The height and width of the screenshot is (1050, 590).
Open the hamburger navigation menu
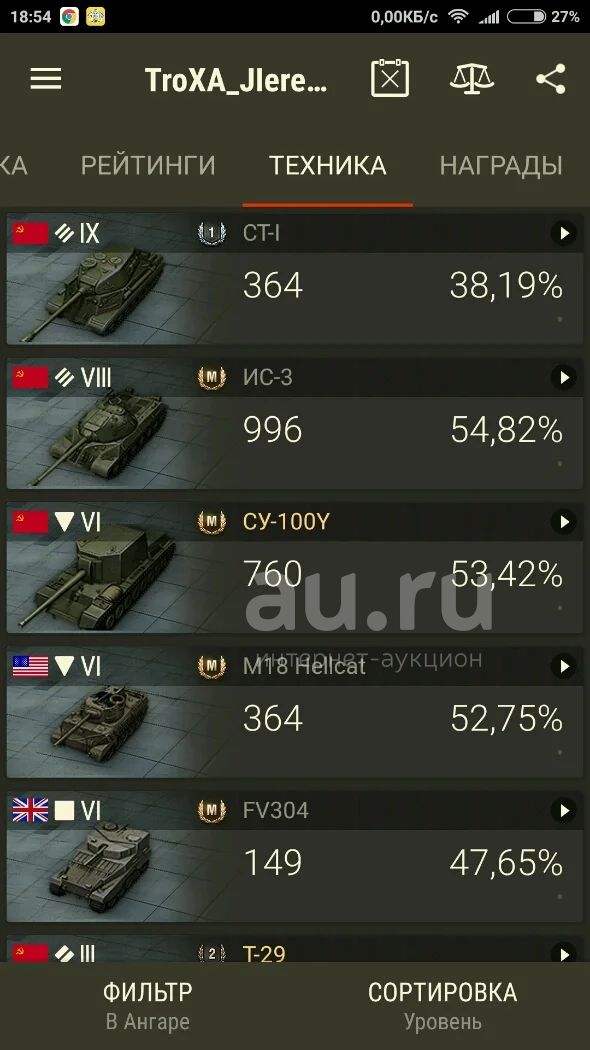[x=46, y=79]
